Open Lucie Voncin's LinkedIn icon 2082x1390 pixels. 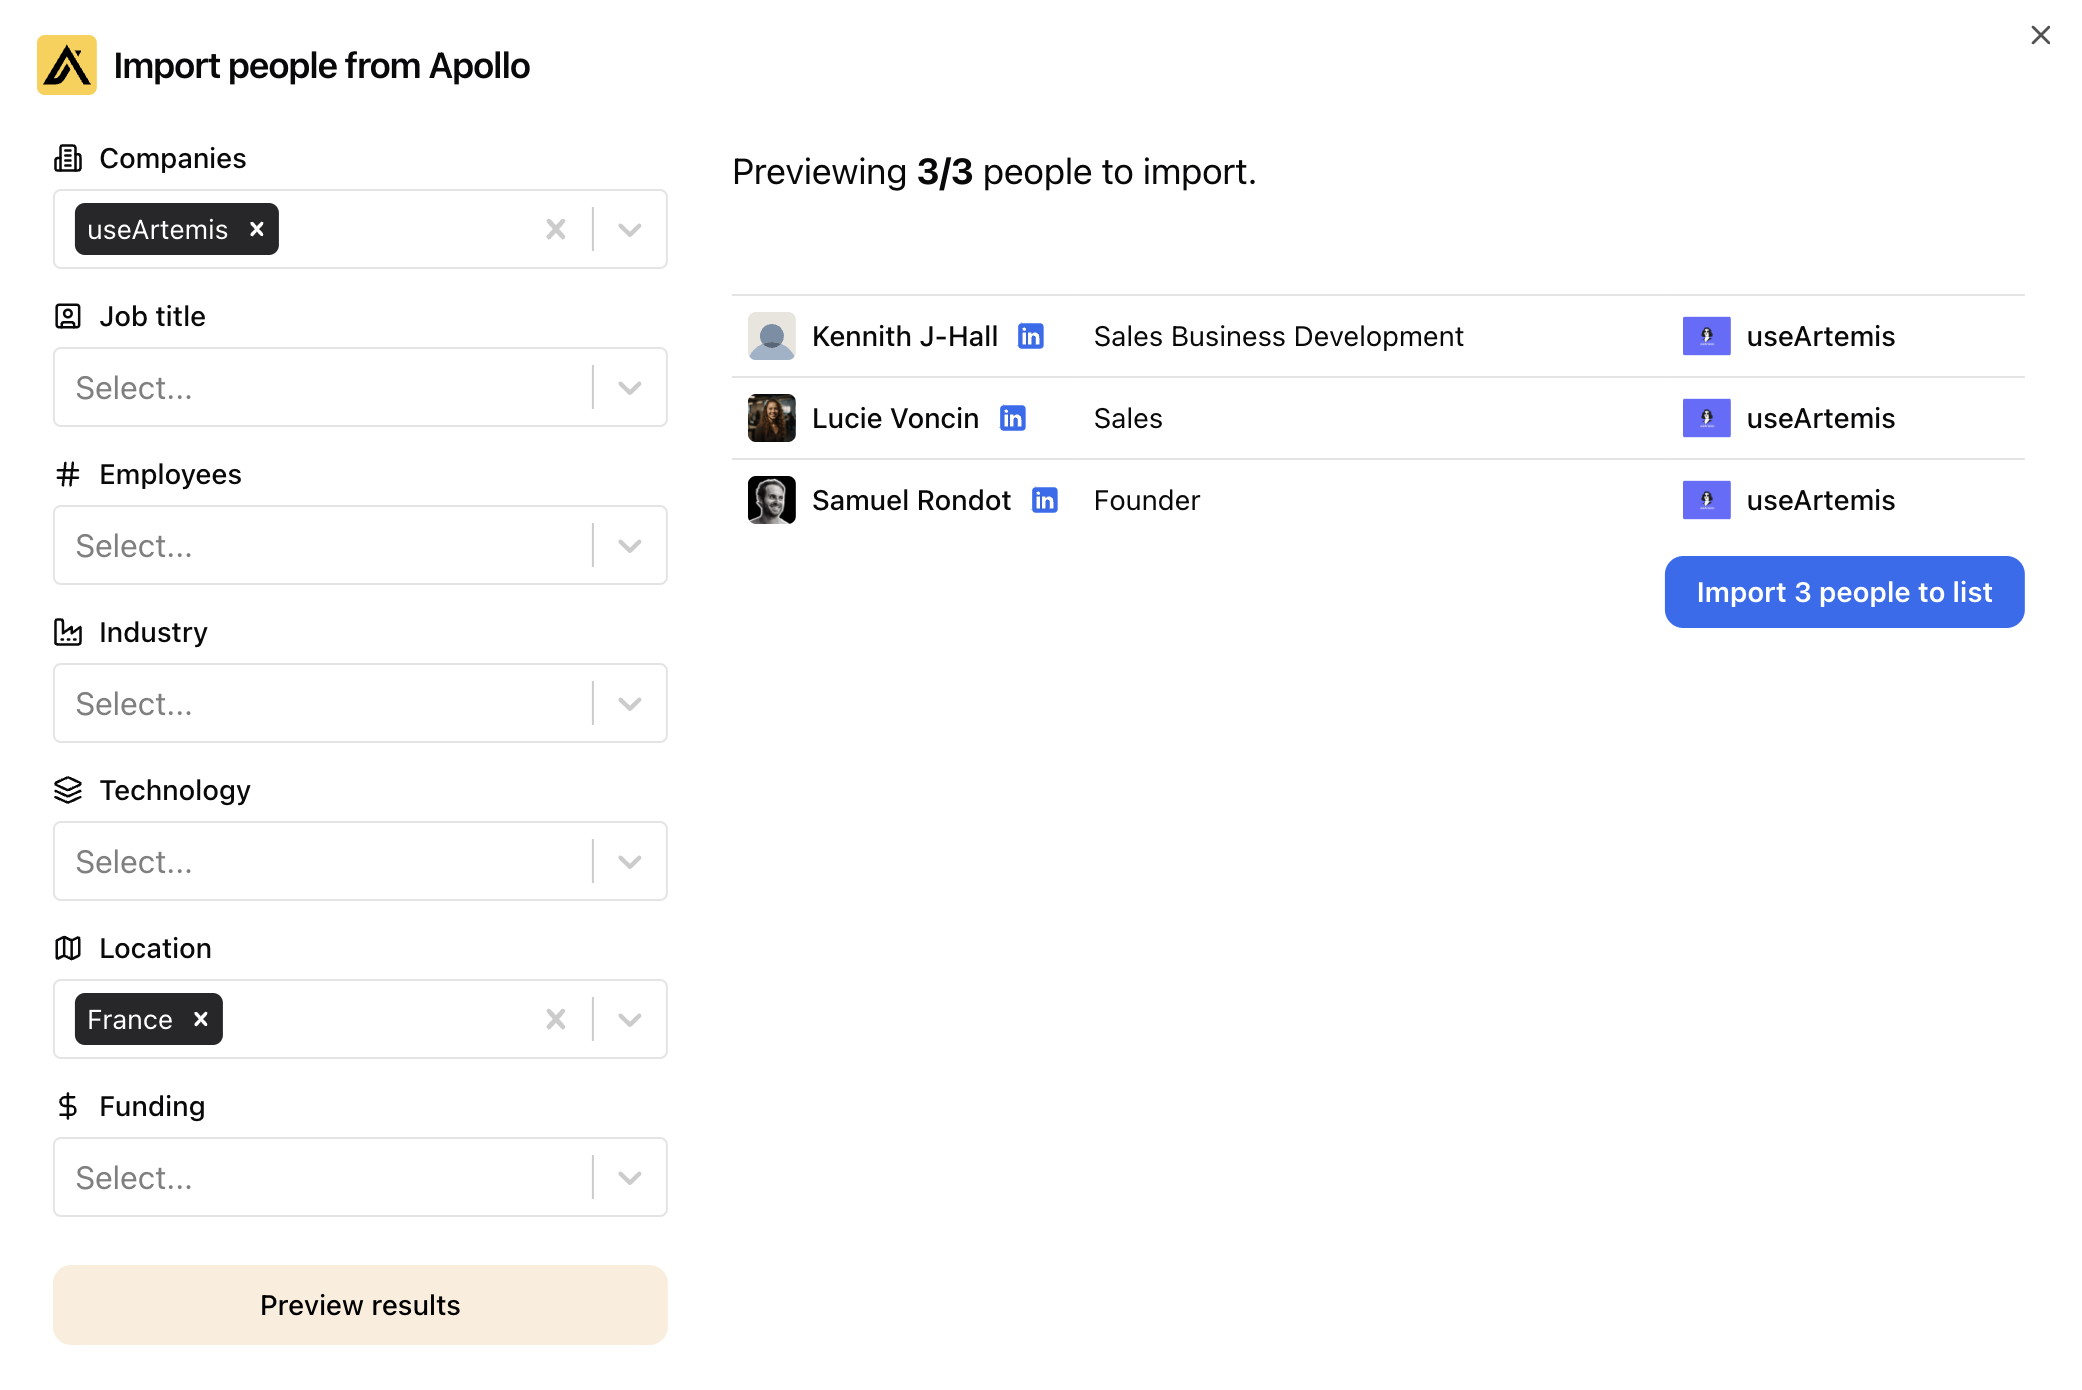[x=1013, y=418]
